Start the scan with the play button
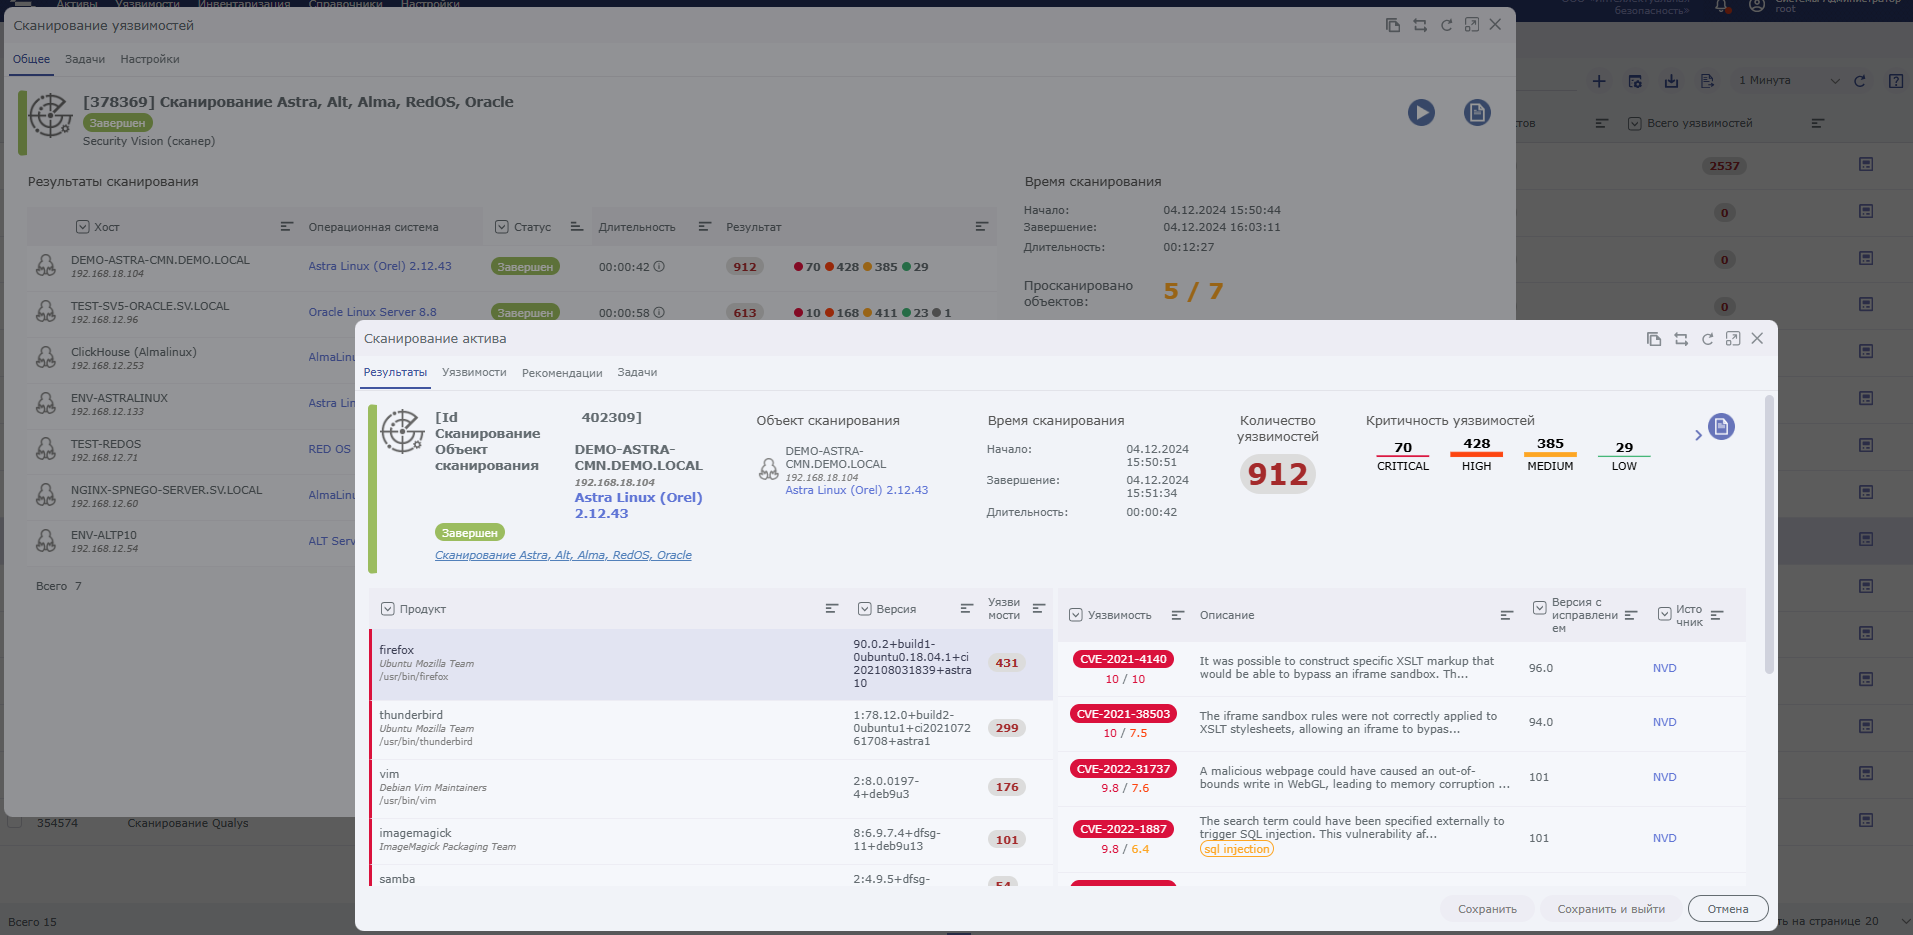 pyautogui.click(x=1421, y=113)
